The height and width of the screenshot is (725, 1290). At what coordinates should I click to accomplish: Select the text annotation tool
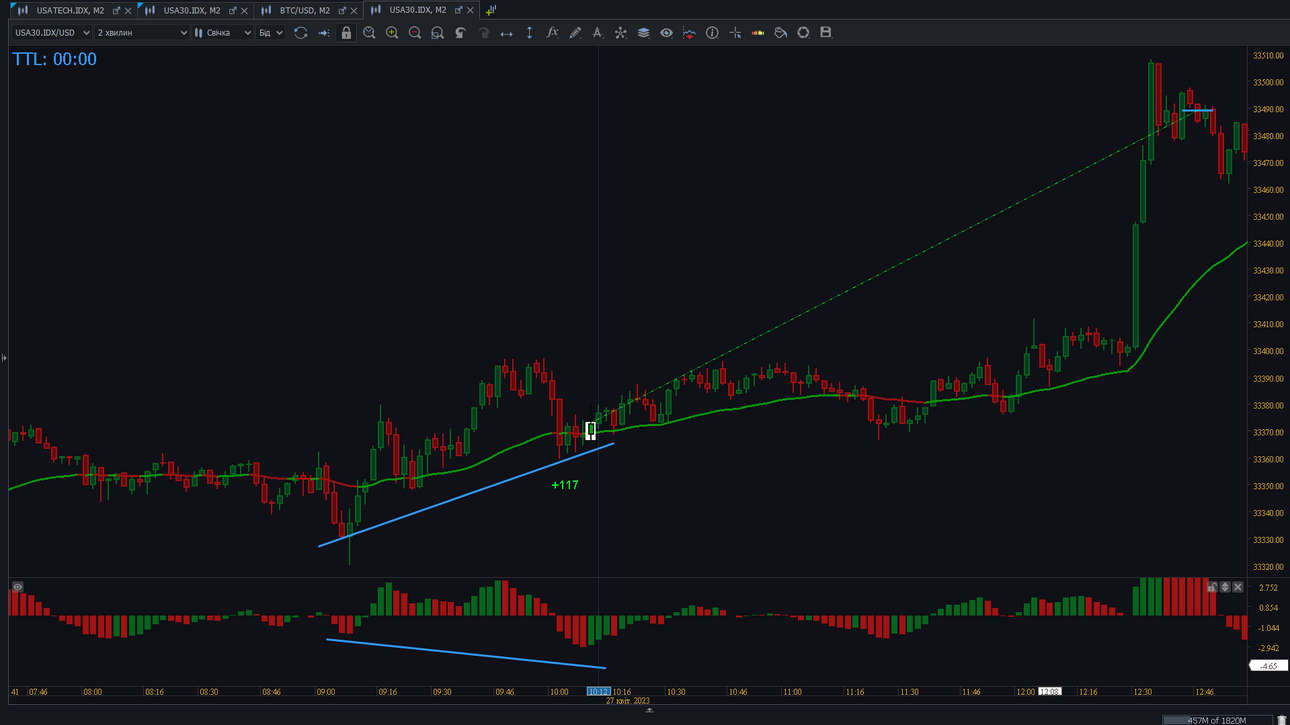click(x=597, y=33)
